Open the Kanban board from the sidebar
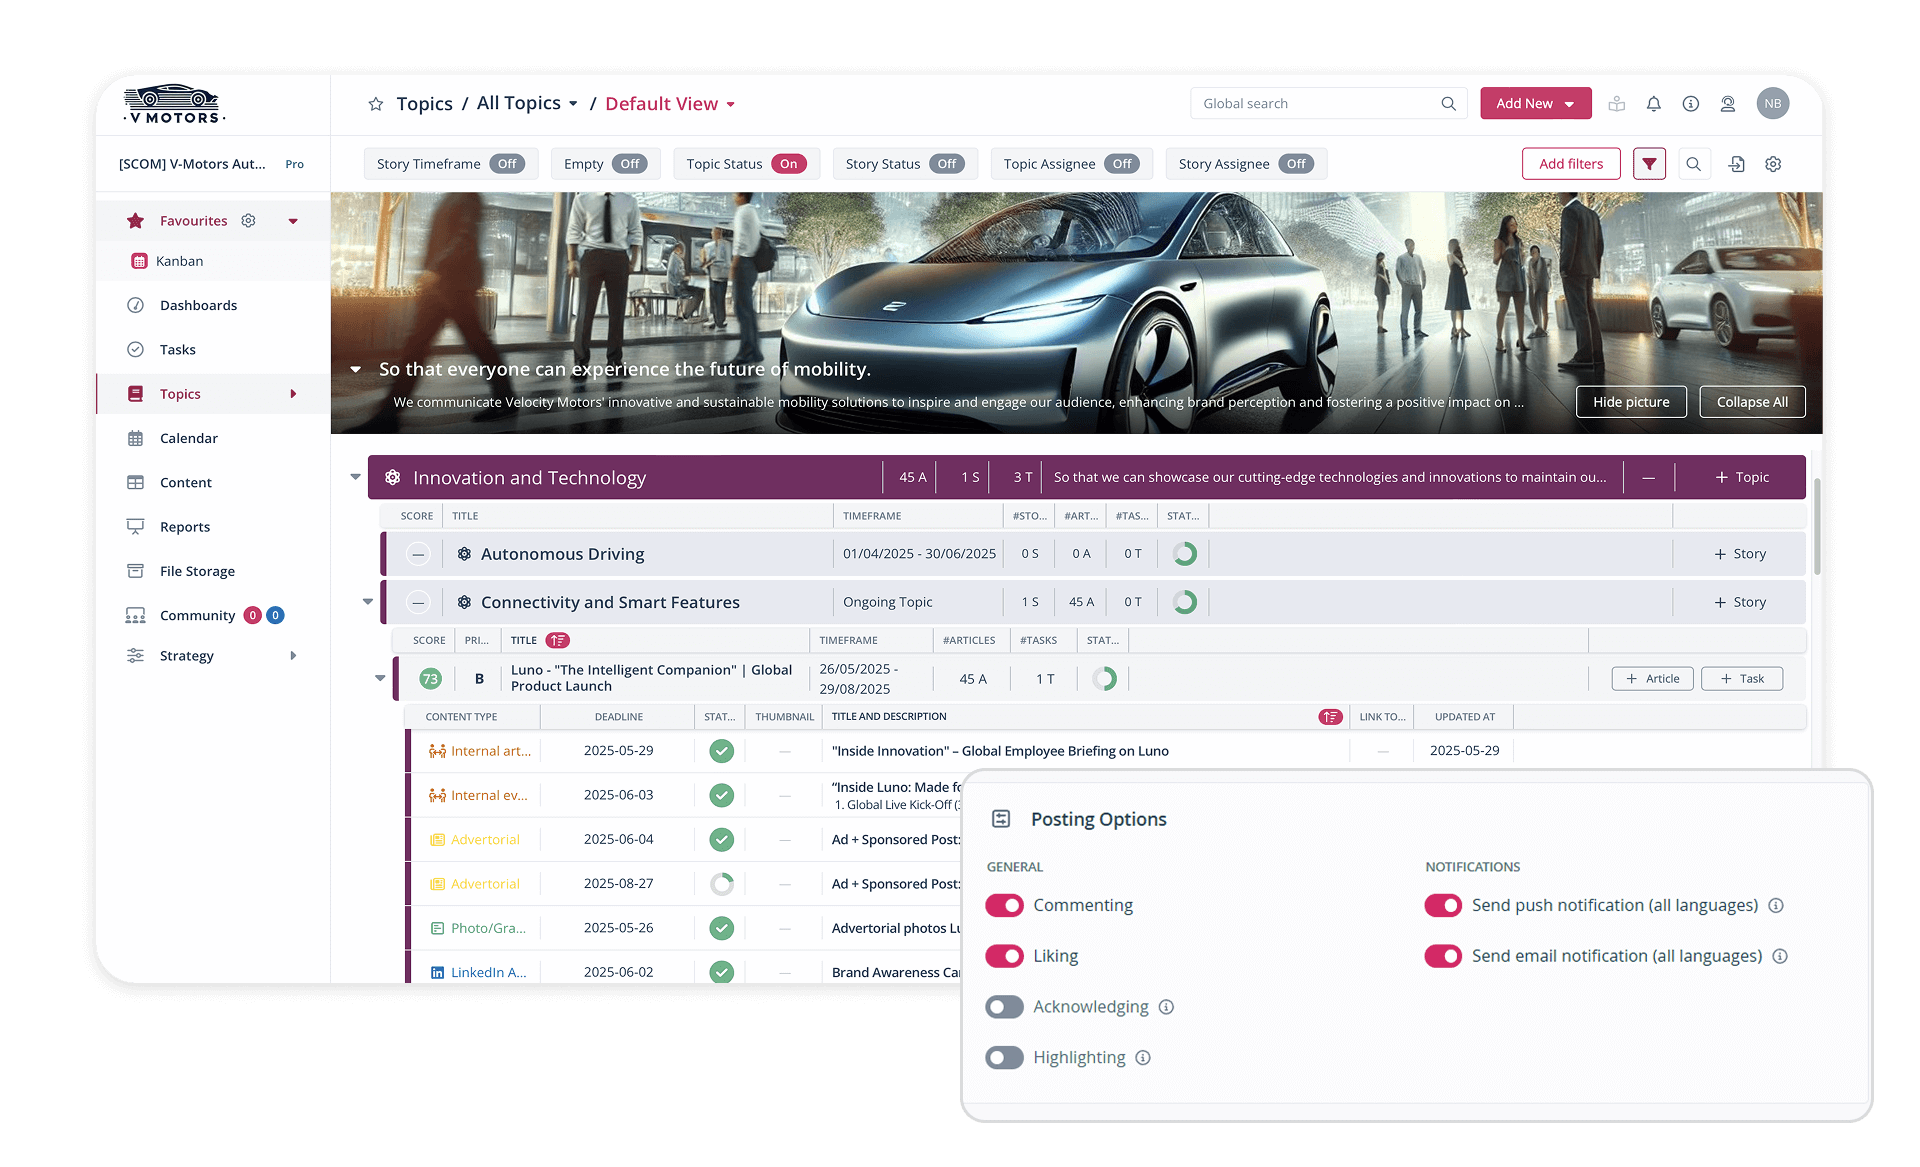 [x=180, y=260]
